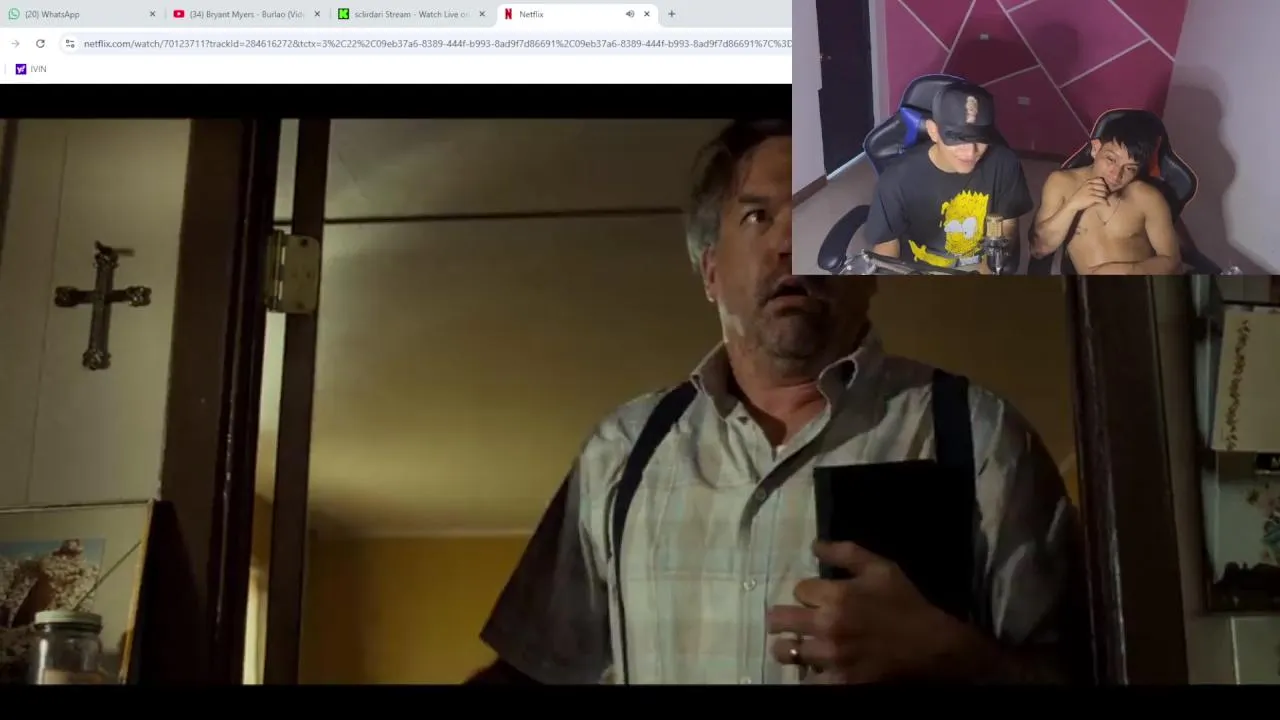Open a new browser tab
This screenshot has height=720, width=1280.
click(672, 14)
